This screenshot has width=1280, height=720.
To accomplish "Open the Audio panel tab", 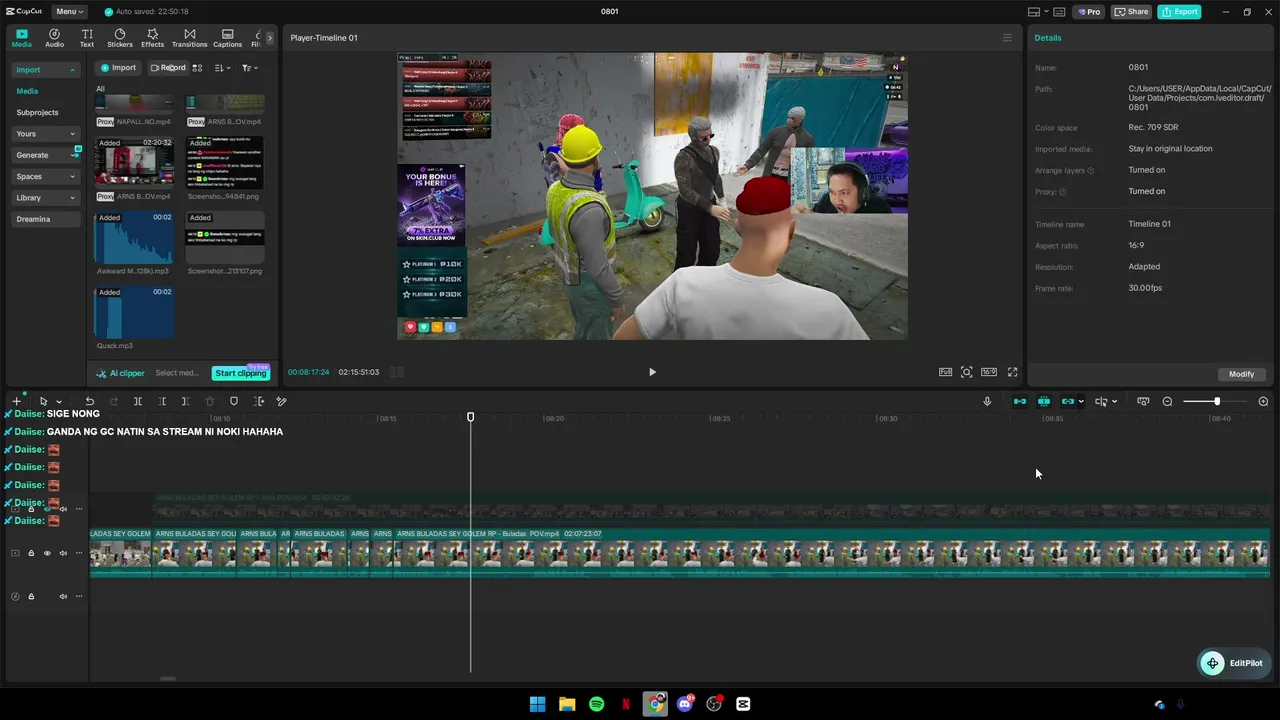I will tap(54, 38).
